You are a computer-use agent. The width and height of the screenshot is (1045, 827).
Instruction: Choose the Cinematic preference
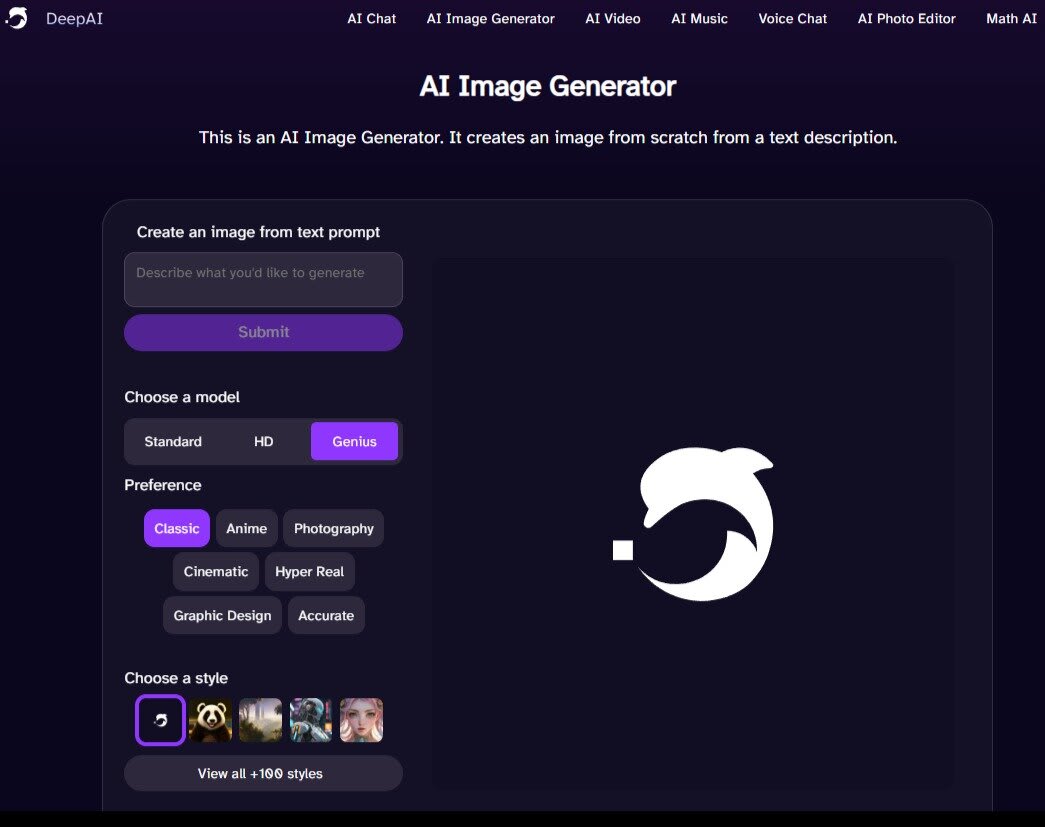[x=216, y=572]
